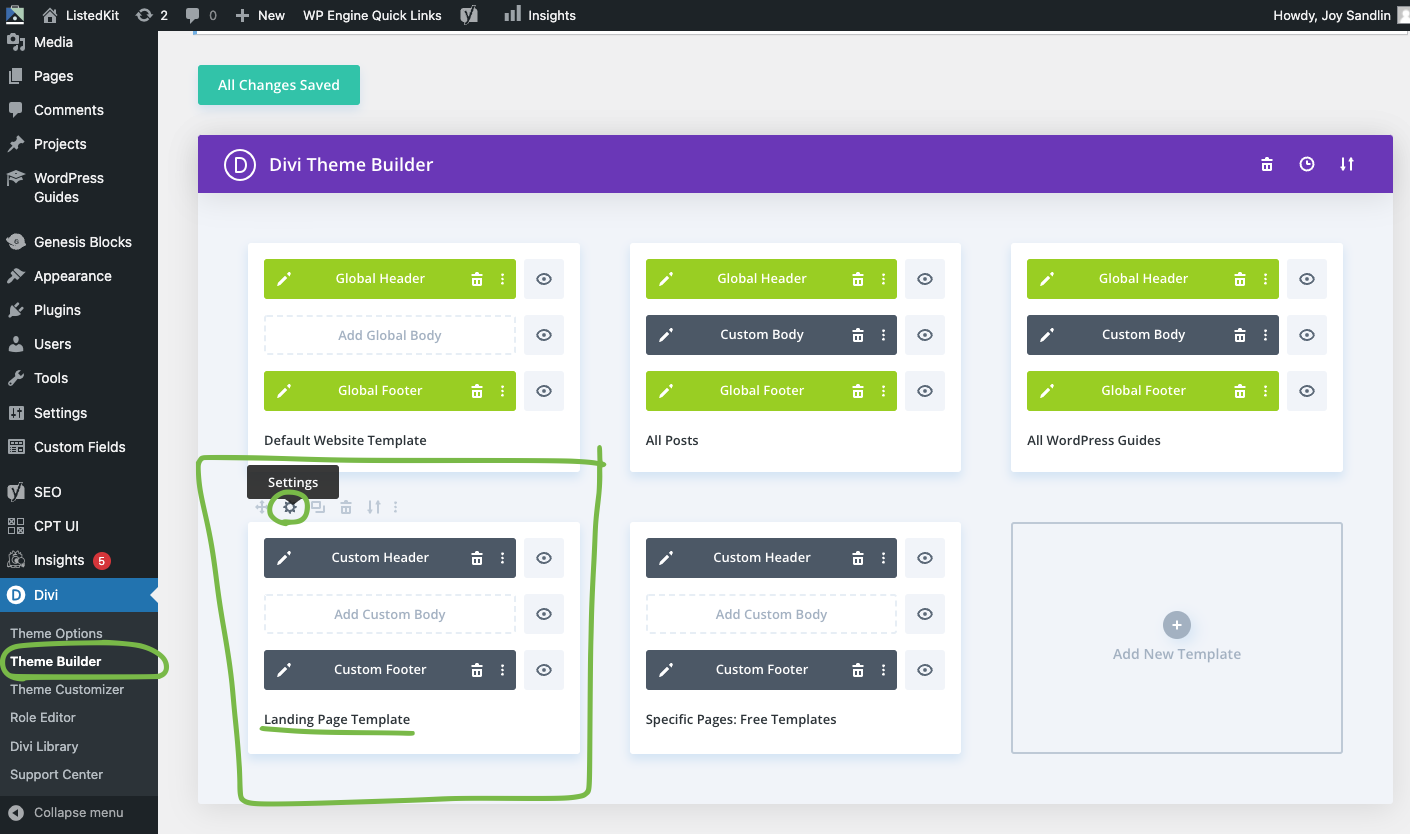Click trash icon on All Posts Custom Body

point(858,335)
